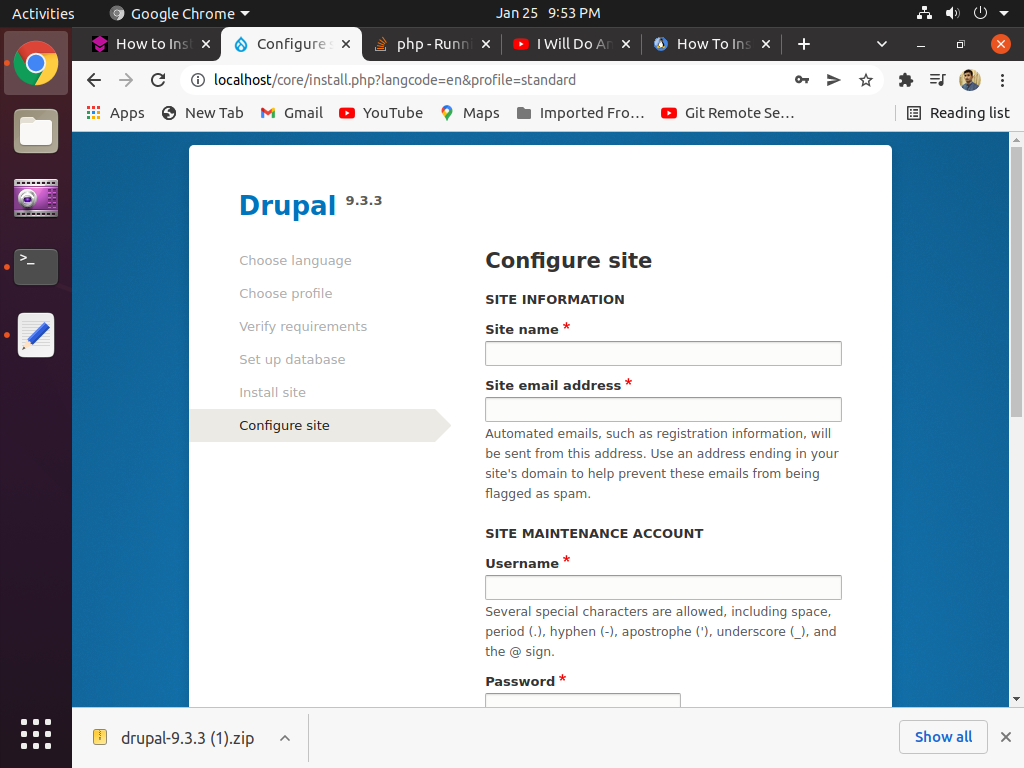The width and height of the screenshot is (1024, 768).
Task: Go back to the previous page
Action: (x=94, y=80)
